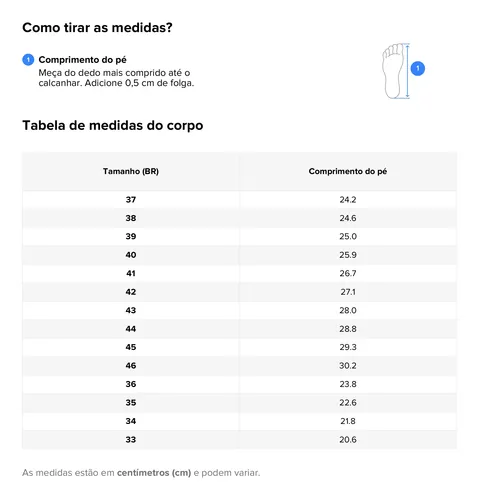Screen dimensions: 479x500
Task: Click the blue 1 badge next to Comprimento do pé
Action: [28, 60]
